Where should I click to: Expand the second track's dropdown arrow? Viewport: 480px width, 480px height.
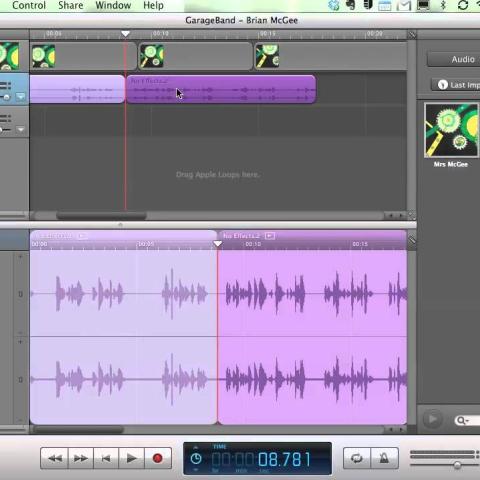pyautogui.click(x=21, y=129)
